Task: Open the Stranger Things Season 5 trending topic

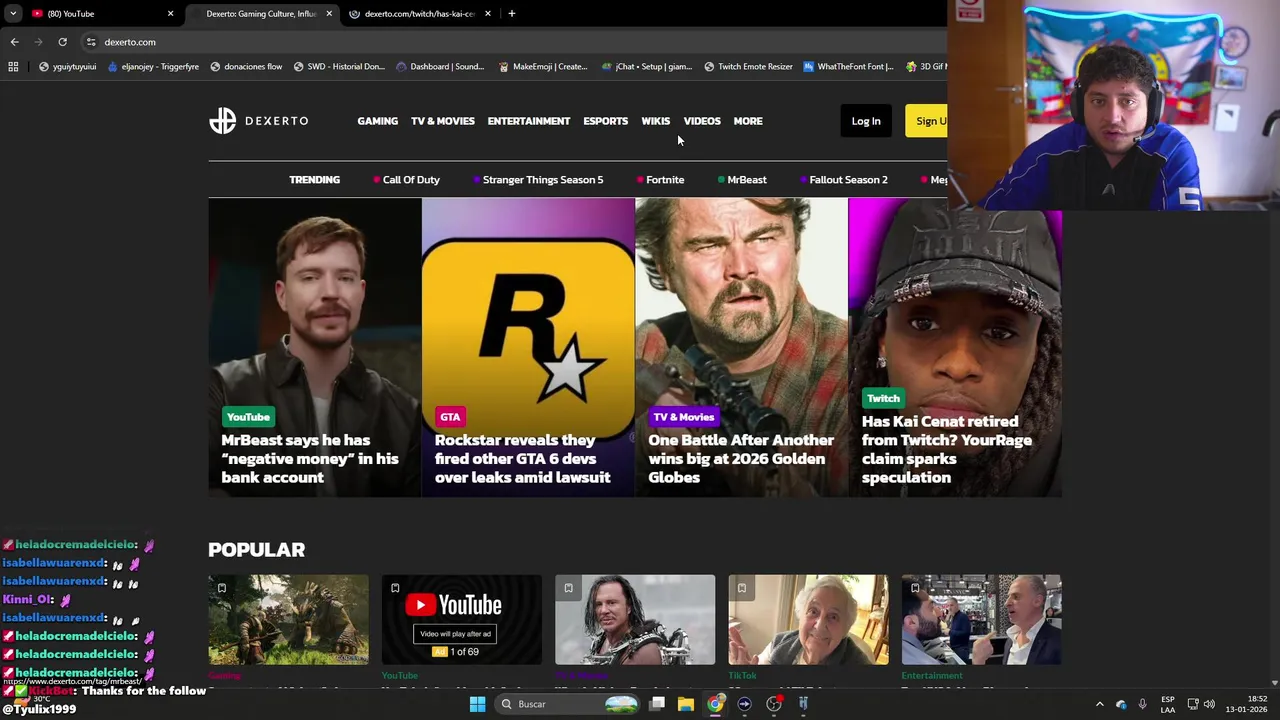Action: [x=538, y=180]
